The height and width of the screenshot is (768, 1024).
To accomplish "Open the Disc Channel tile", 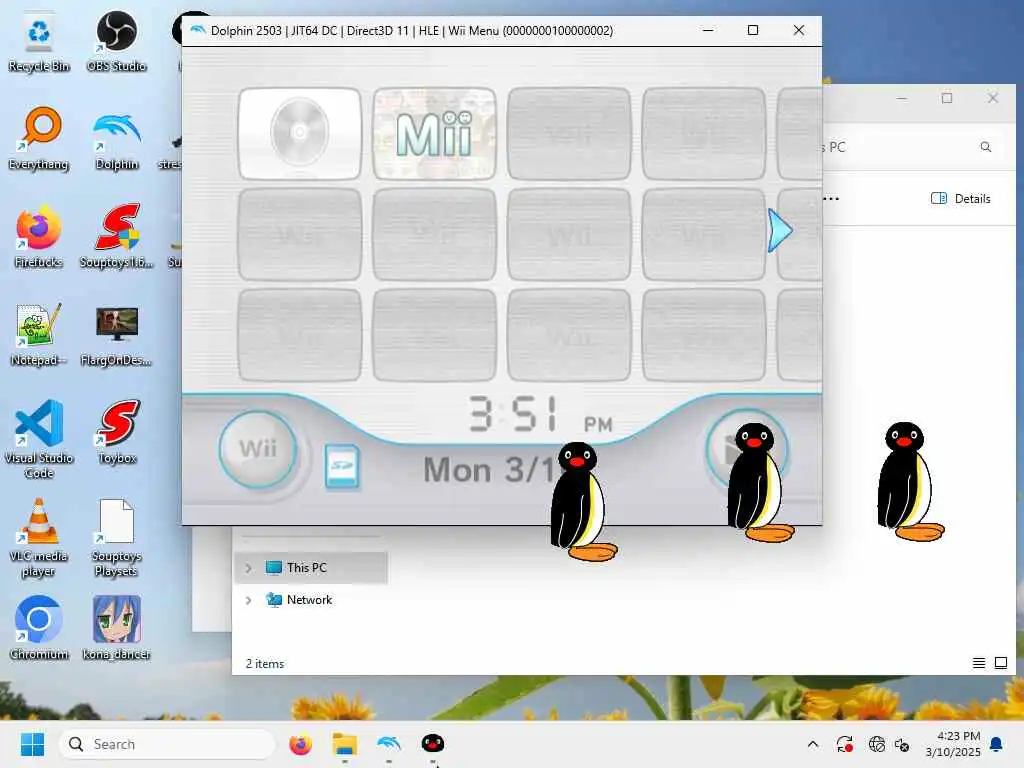I will 300,133.
